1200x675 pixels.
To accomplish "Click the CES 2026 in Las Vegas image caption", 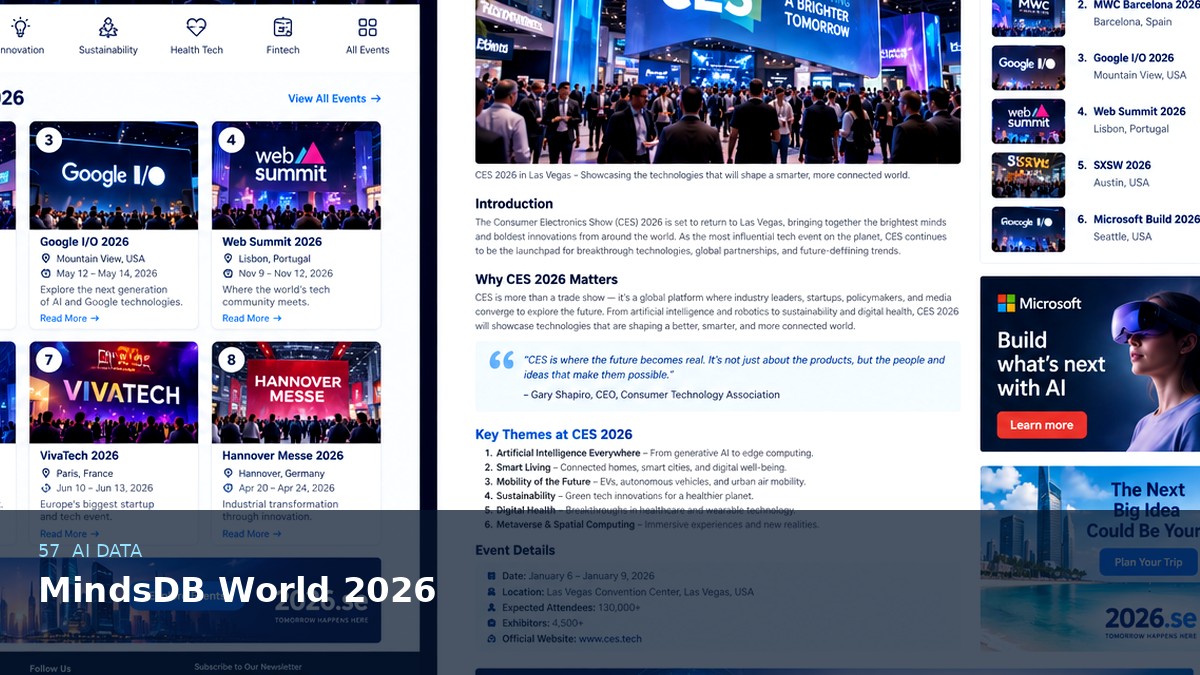I will click(x=692, y=175).
